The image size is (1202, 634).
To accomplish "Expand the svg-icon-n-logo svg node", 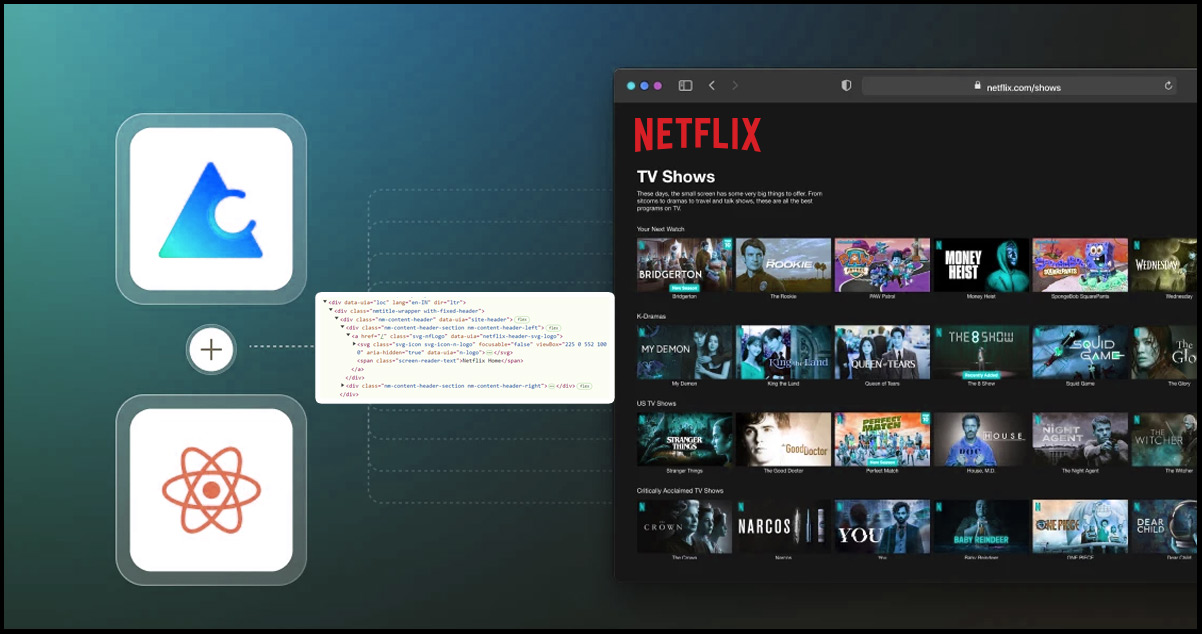I will pyautogui.click(x=355, y=344).
